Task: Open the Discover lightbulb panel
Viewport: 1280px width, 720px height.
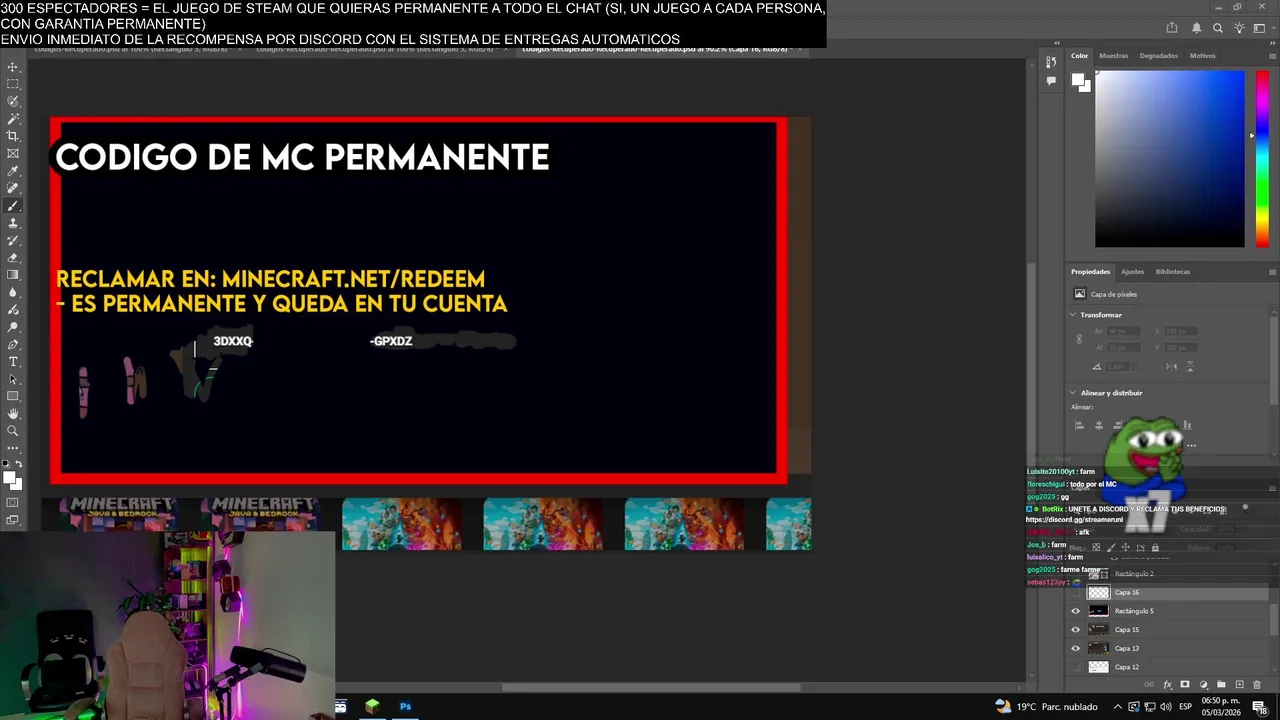Action: (x=1241, y=28)
